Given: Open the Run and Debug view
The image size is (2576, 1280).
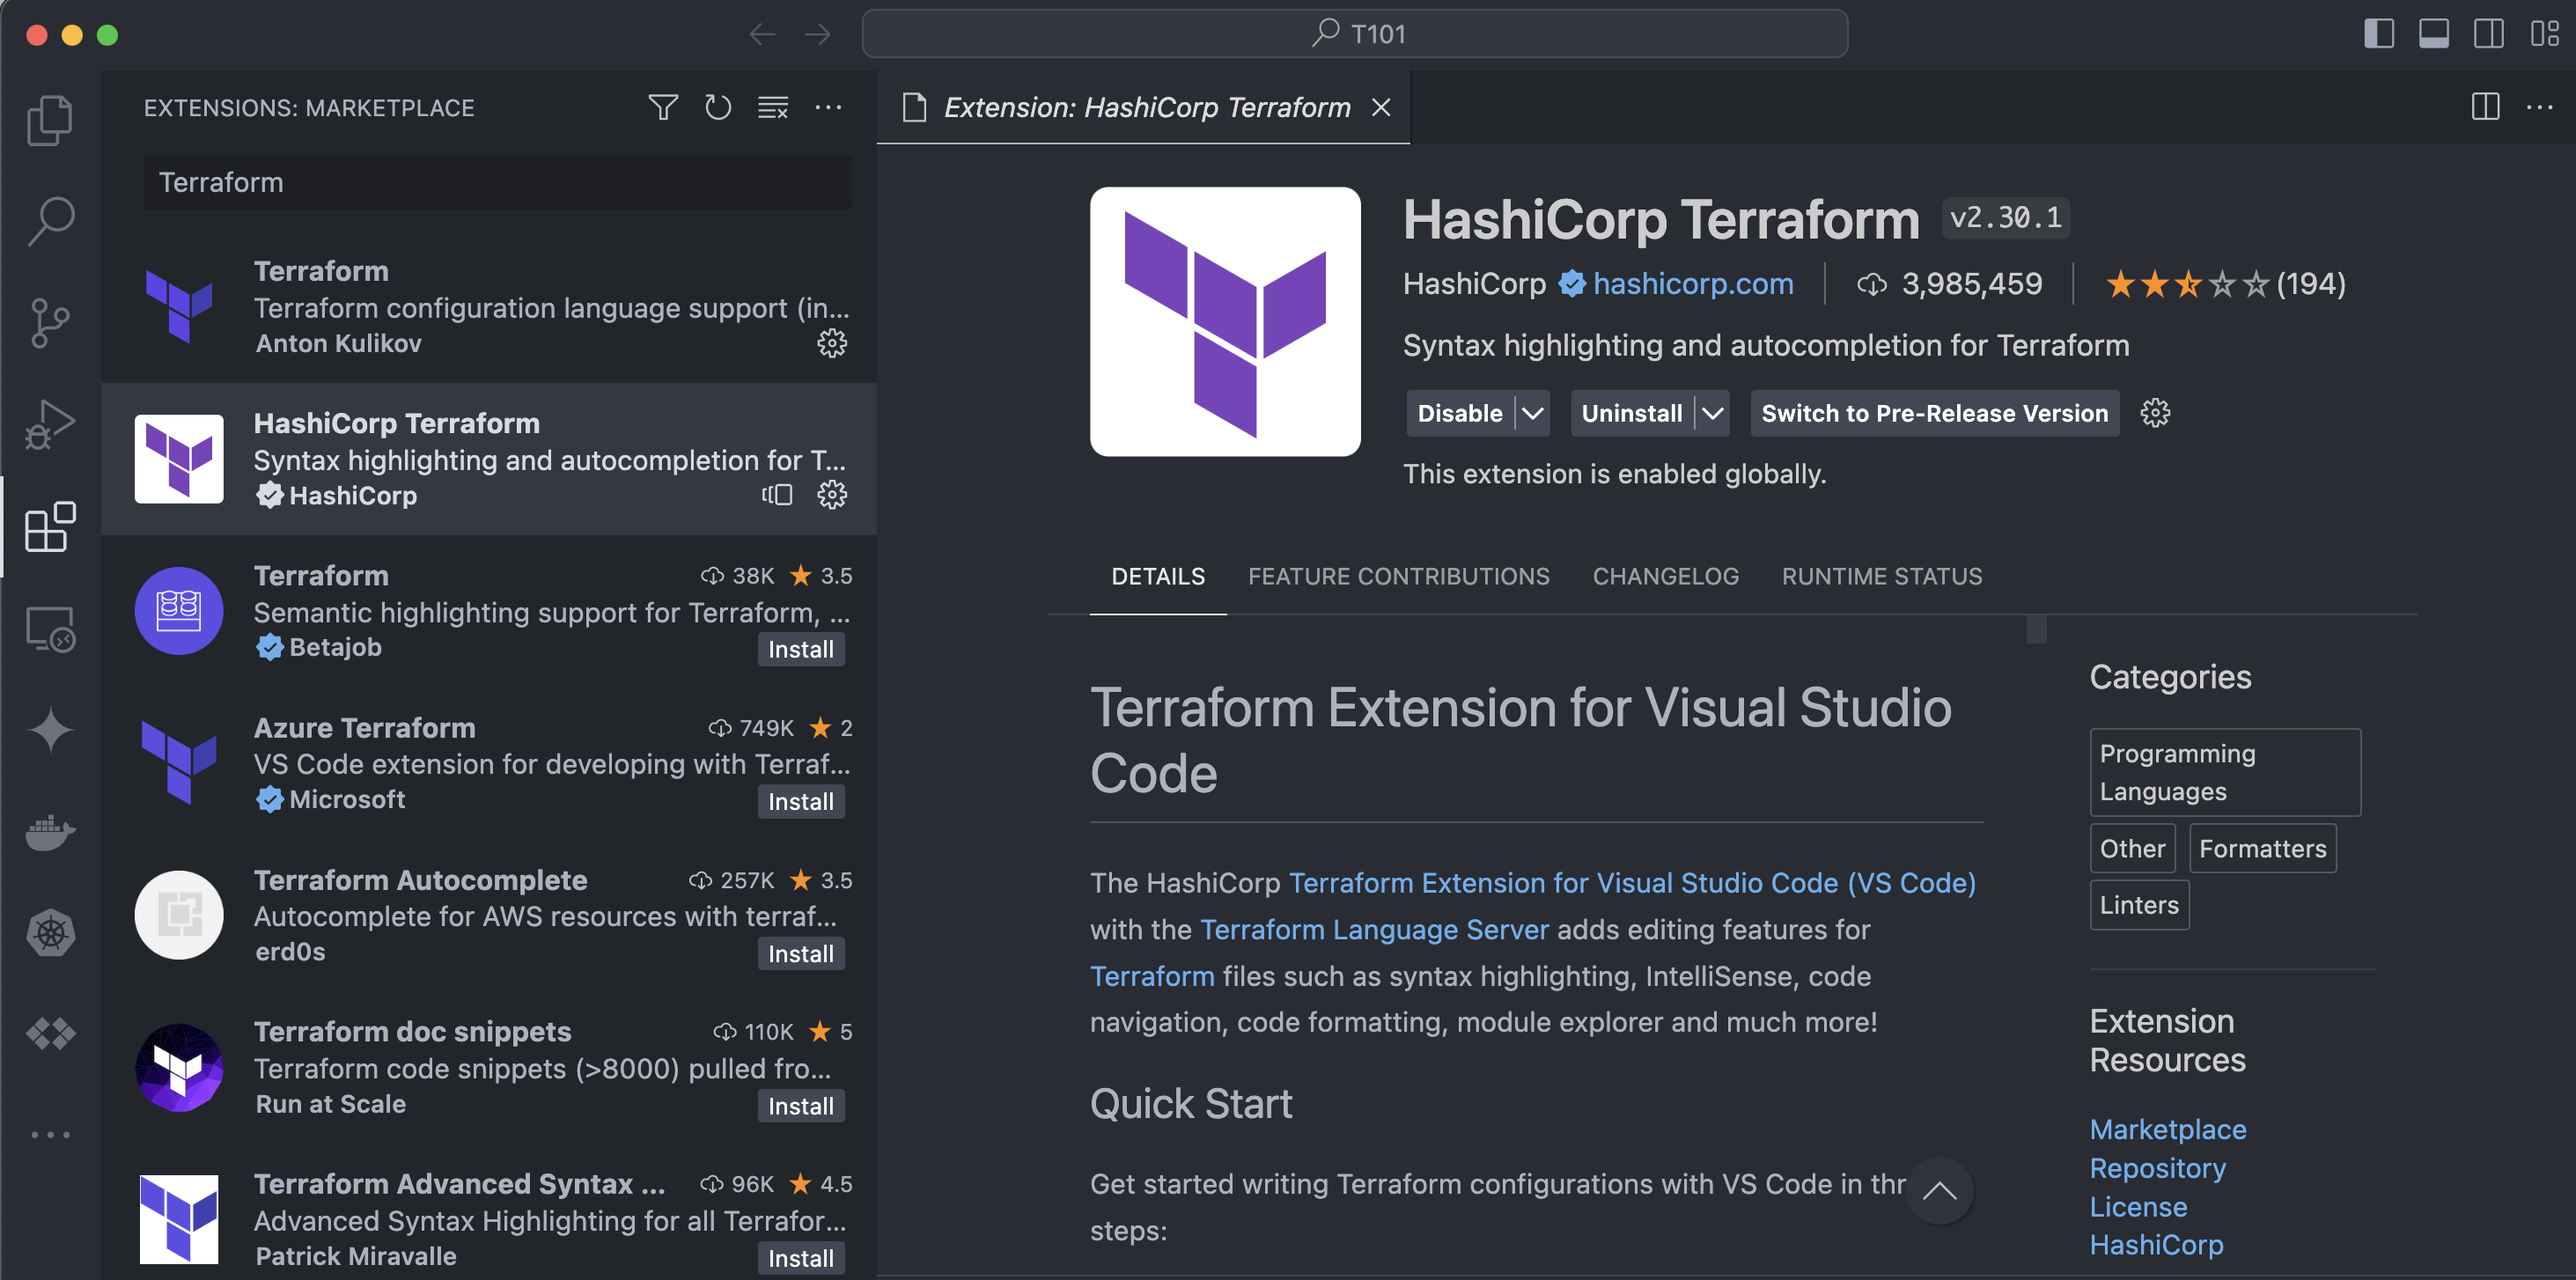Looking at the screenshot, I should coord(50,424).
